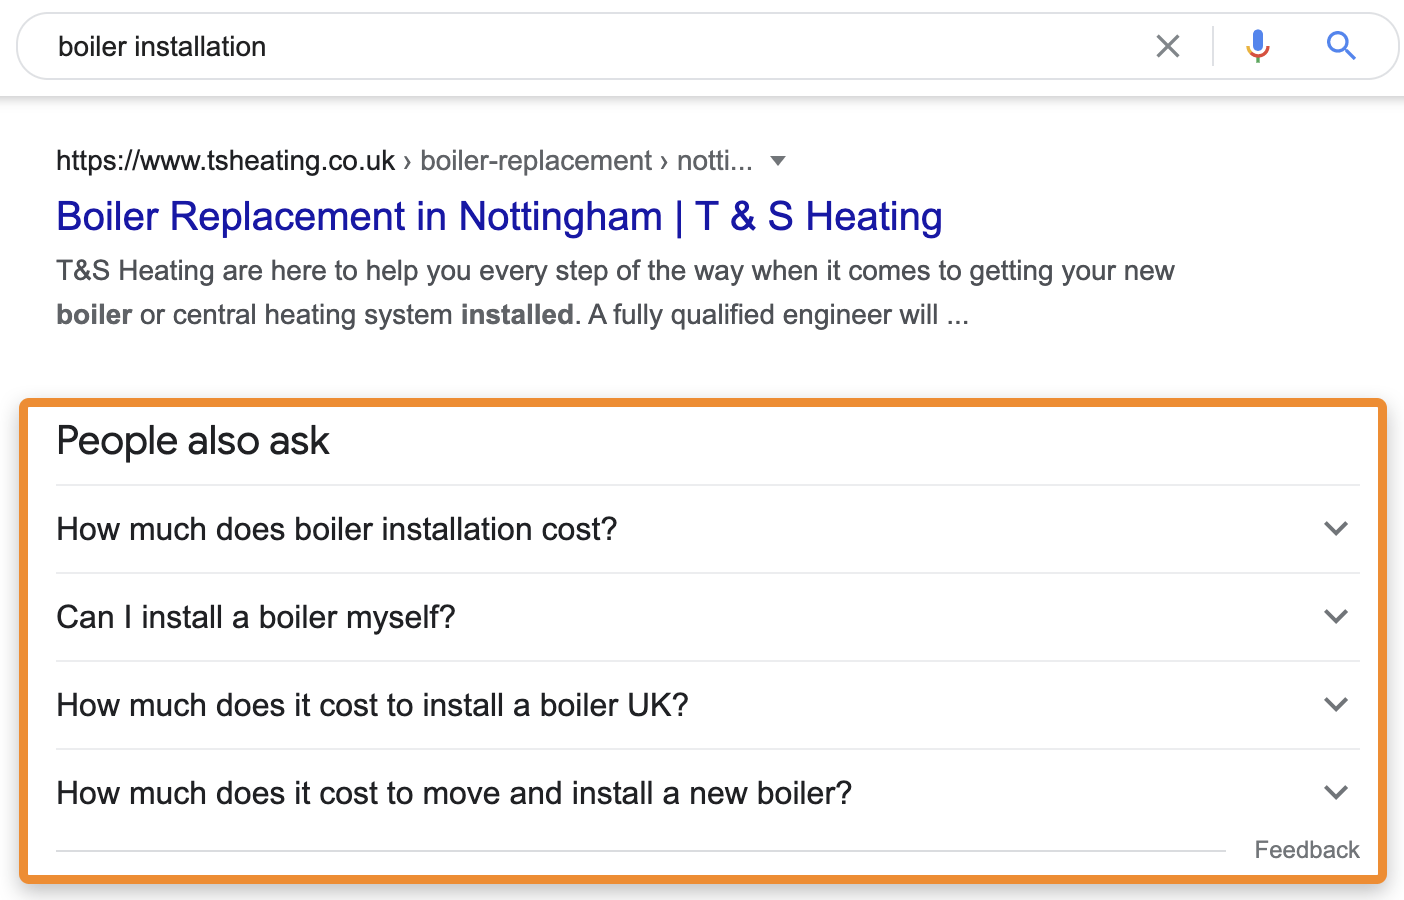The width and height of the screenshot is (1404, 900).
Task: Open the 'Boiler Replacement in Nottingham' result
Action: point(499,217)
